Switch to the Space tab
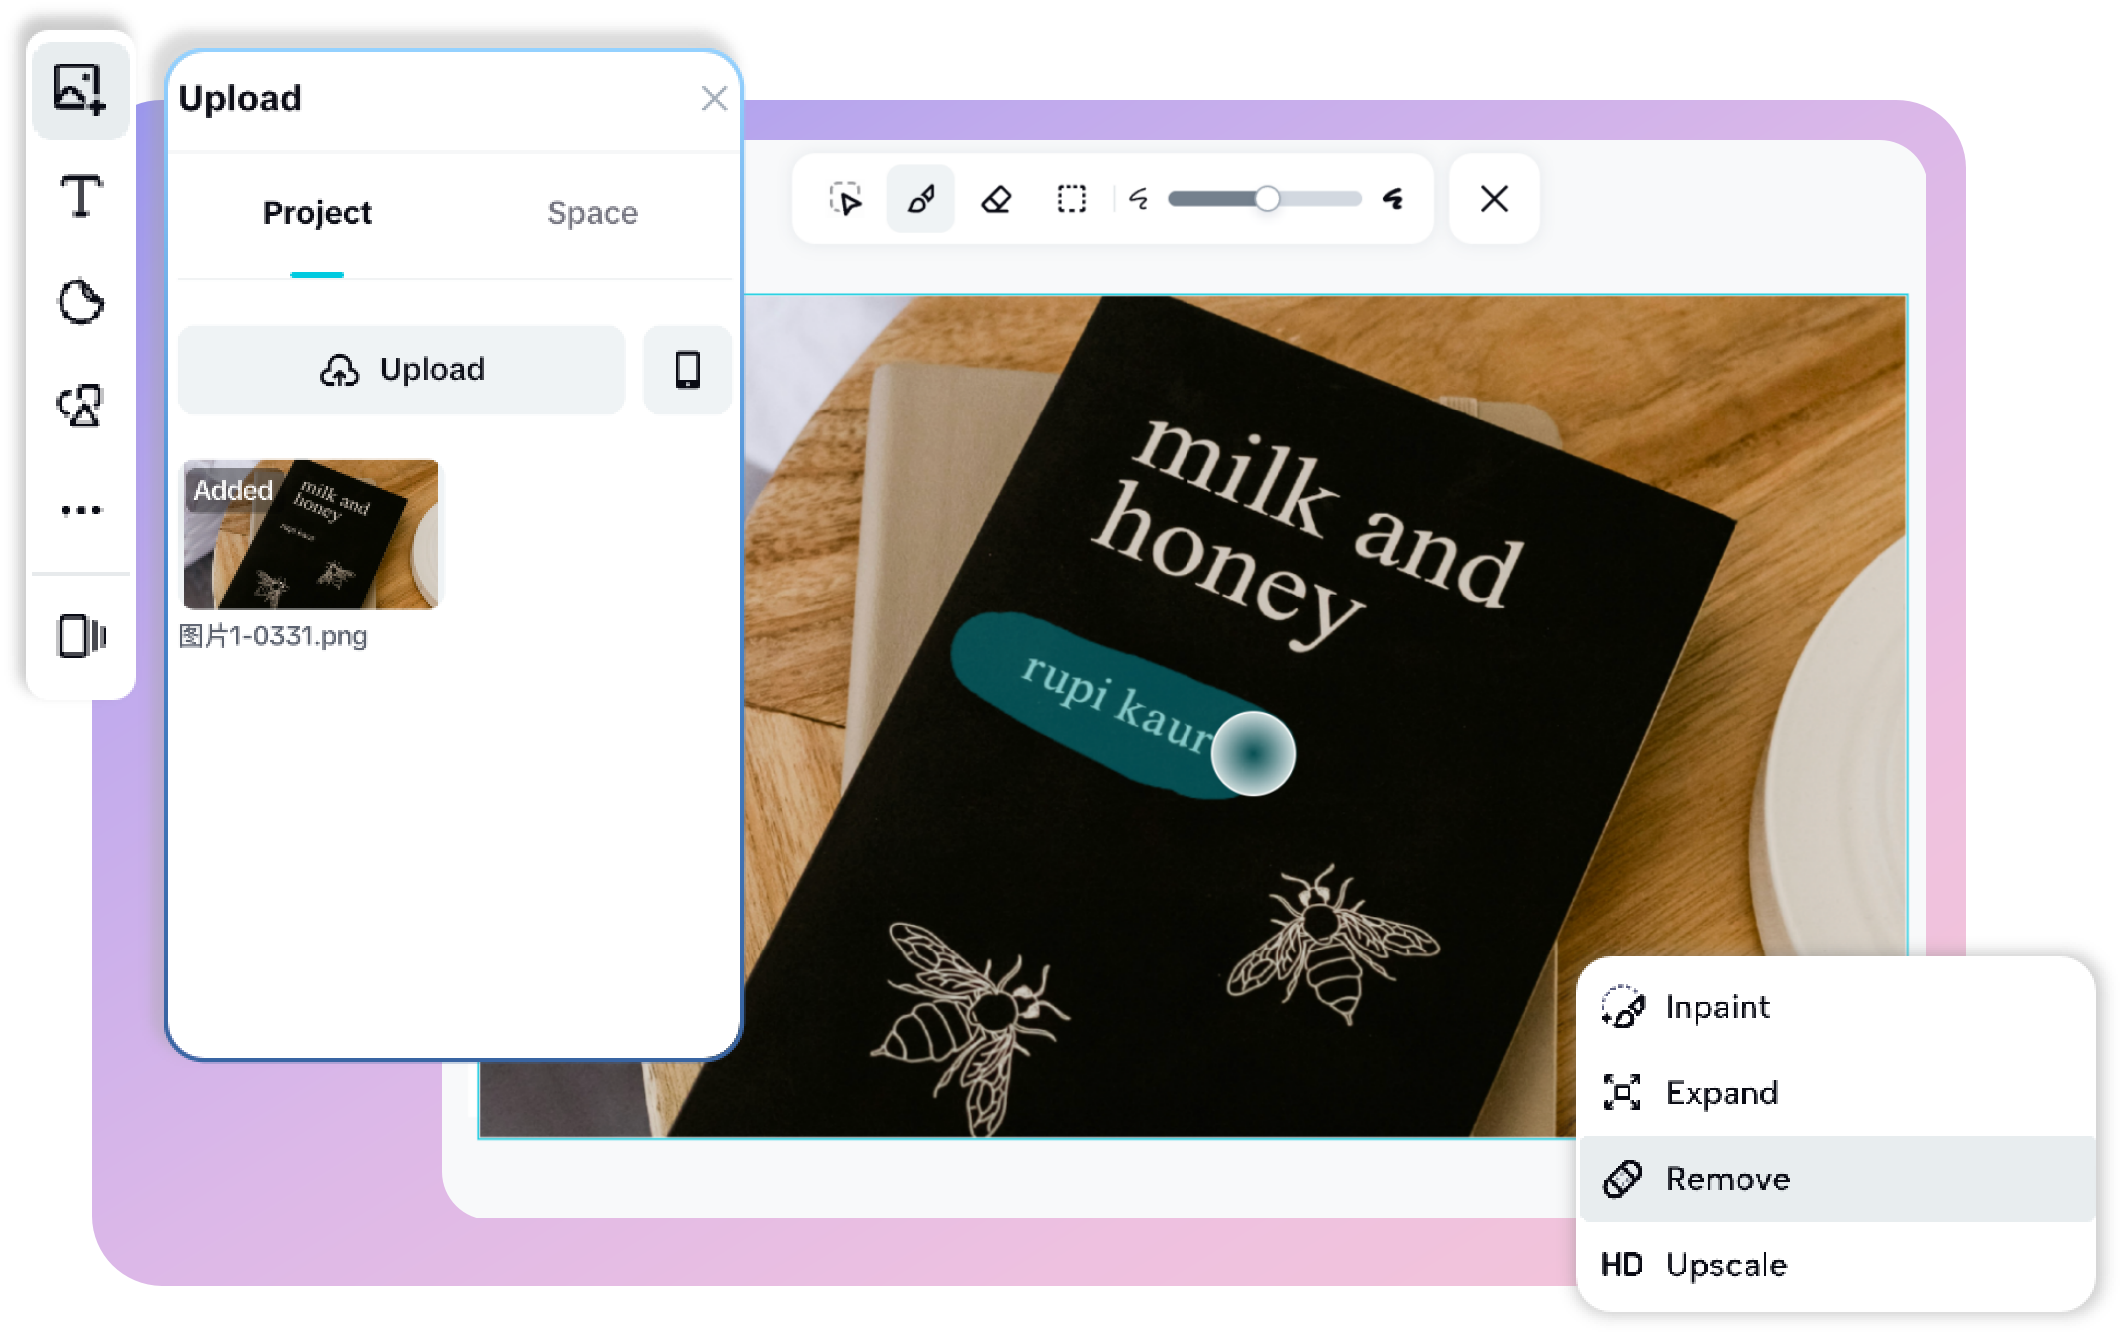Image resolution: width=2124 pixels, height=1336 pixels. [592, 213]
